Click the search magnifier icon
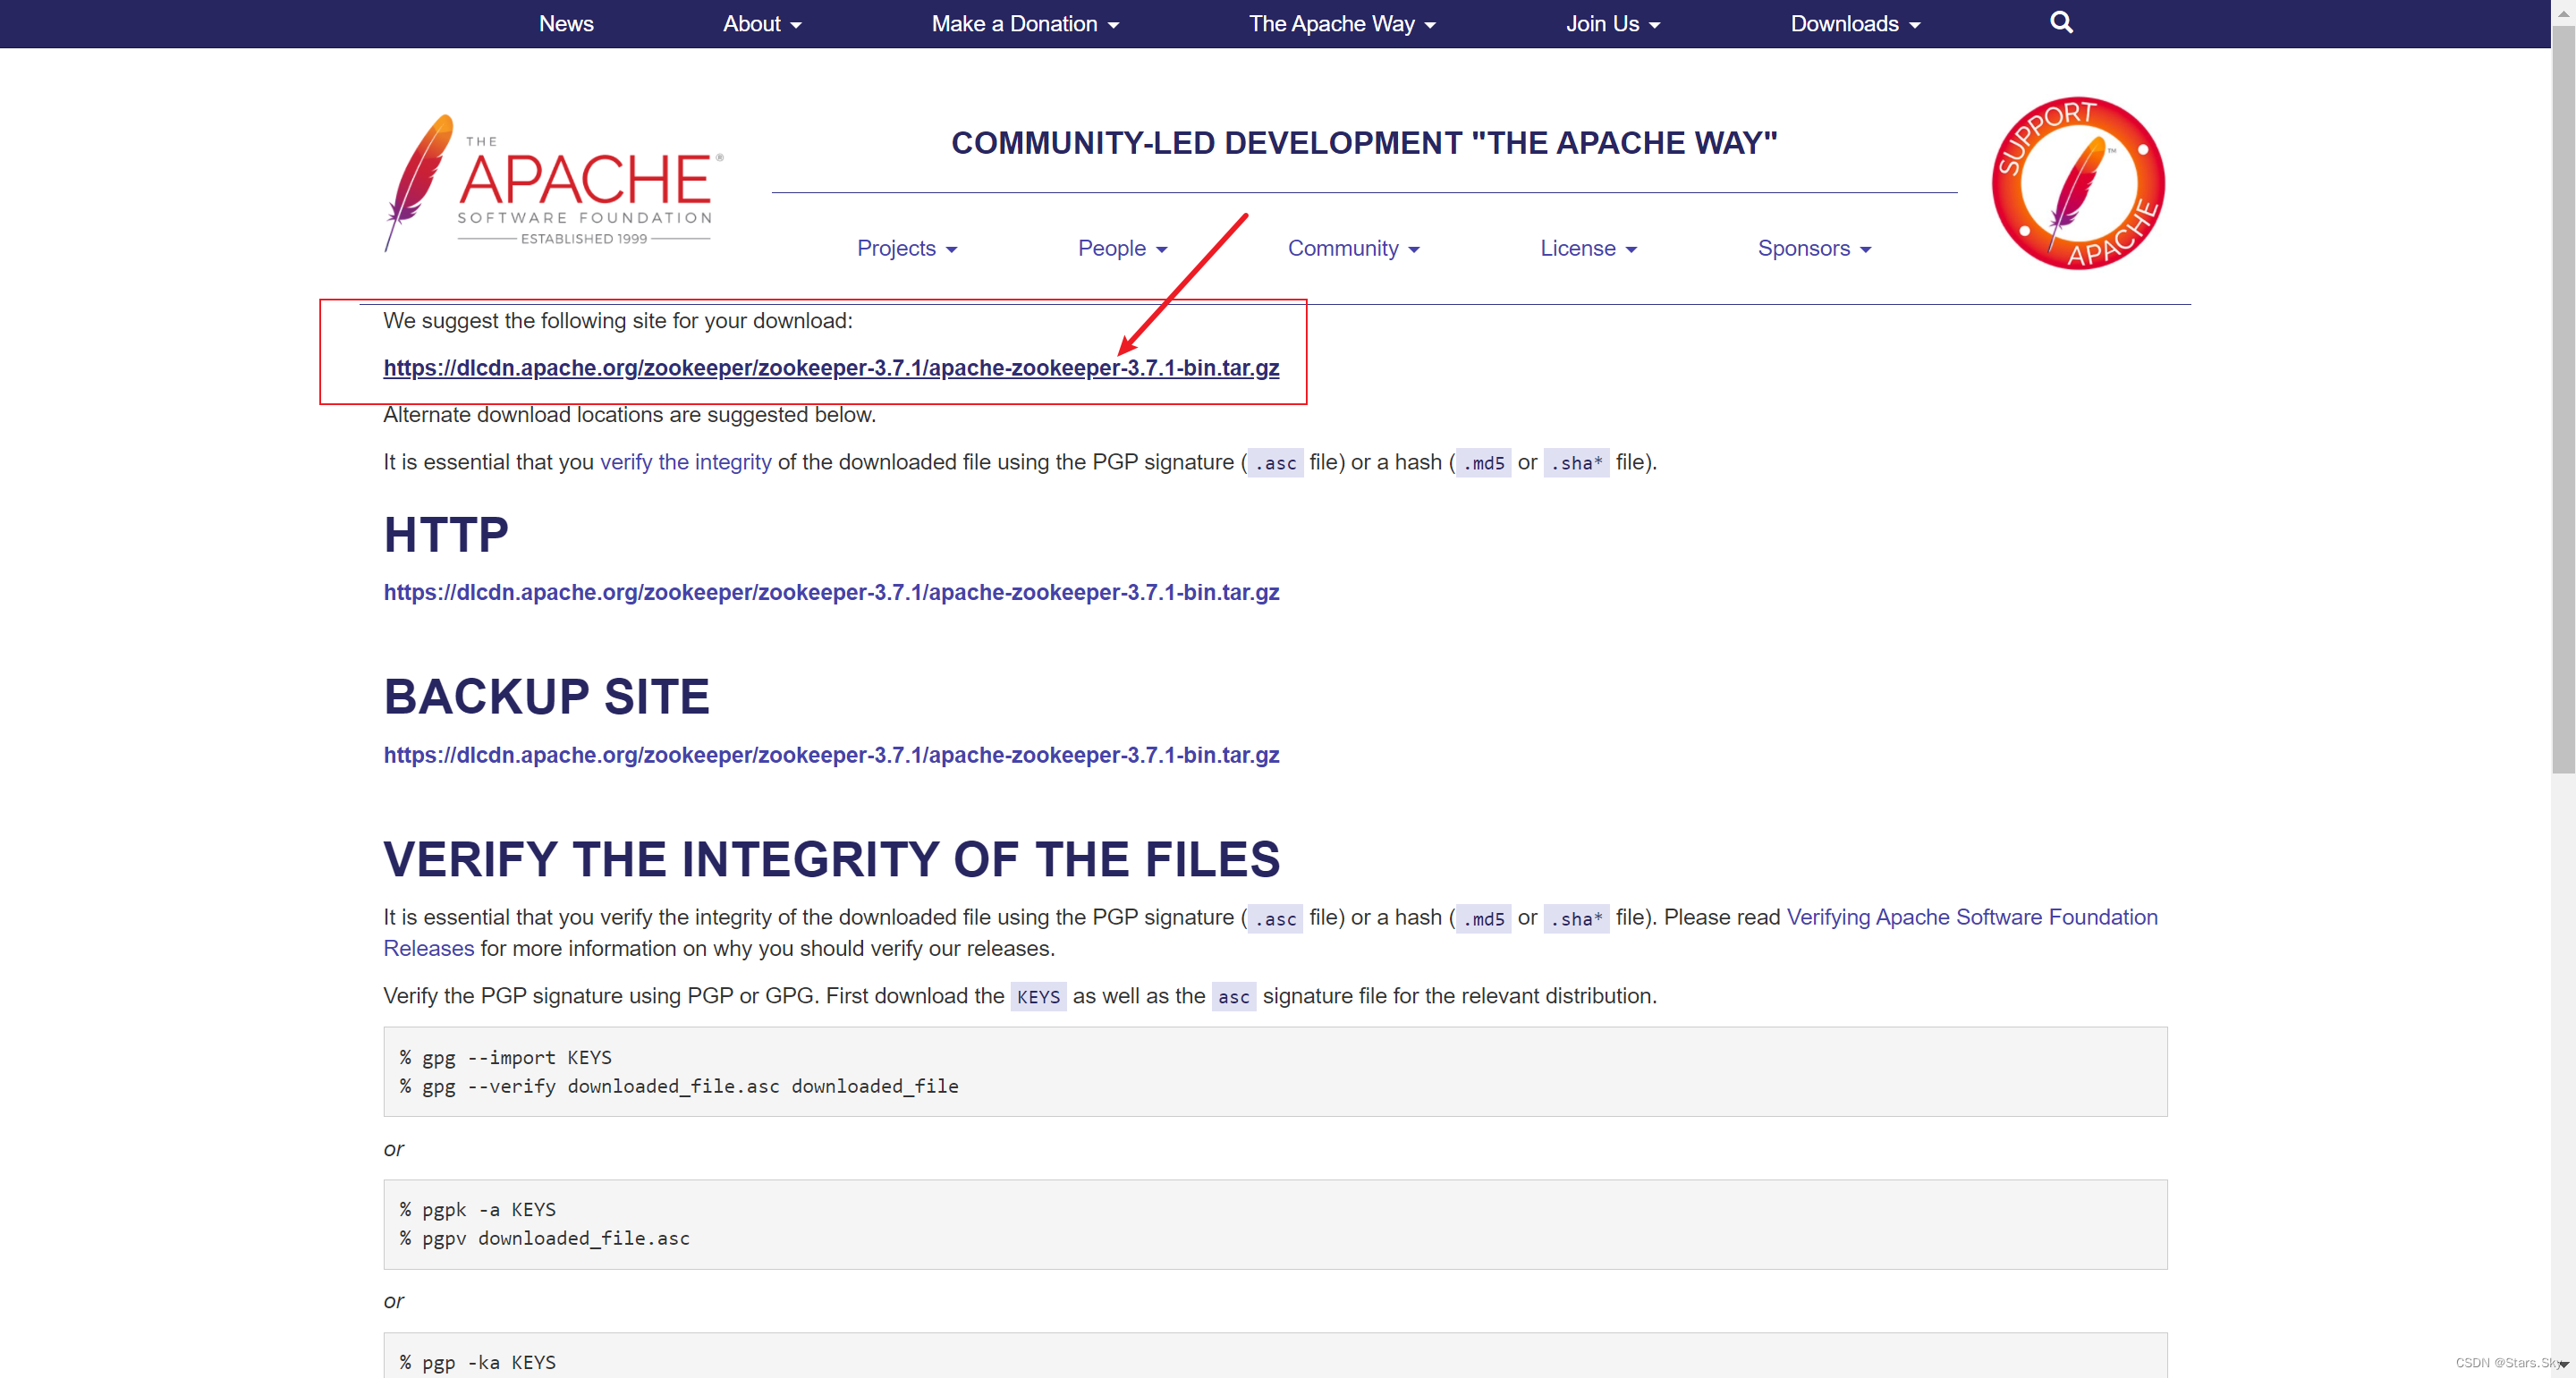The width and height of the screenshot is (2576, 1378). click(2061, 23)
